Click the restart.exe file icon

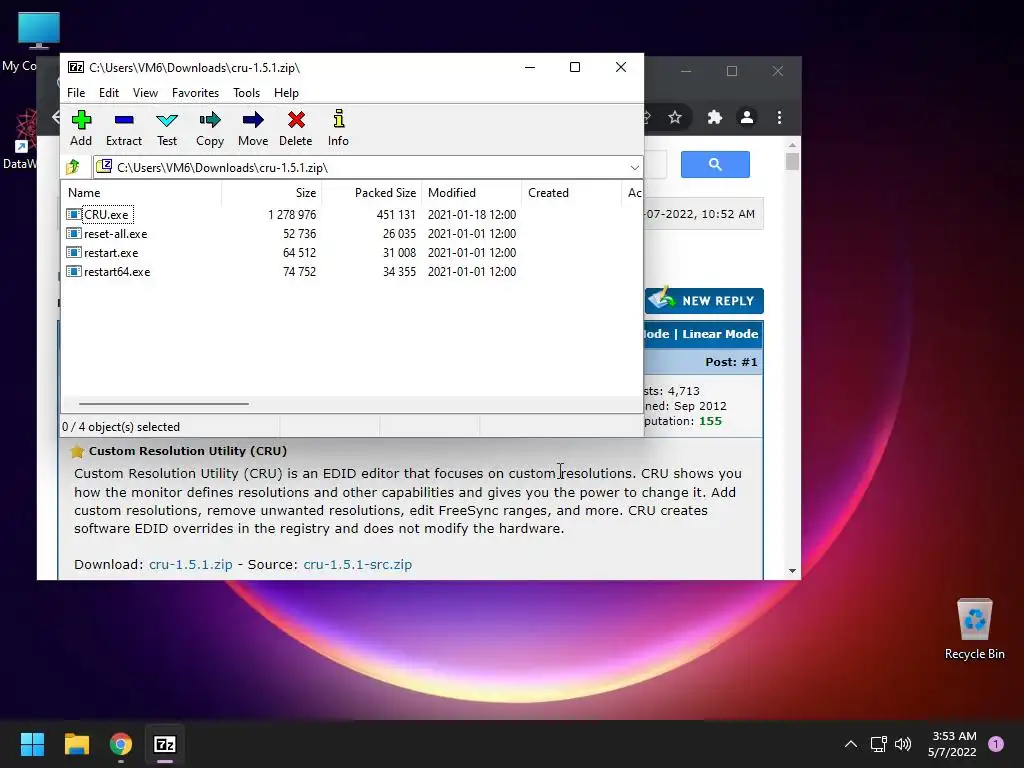click(x=74, y=252)
